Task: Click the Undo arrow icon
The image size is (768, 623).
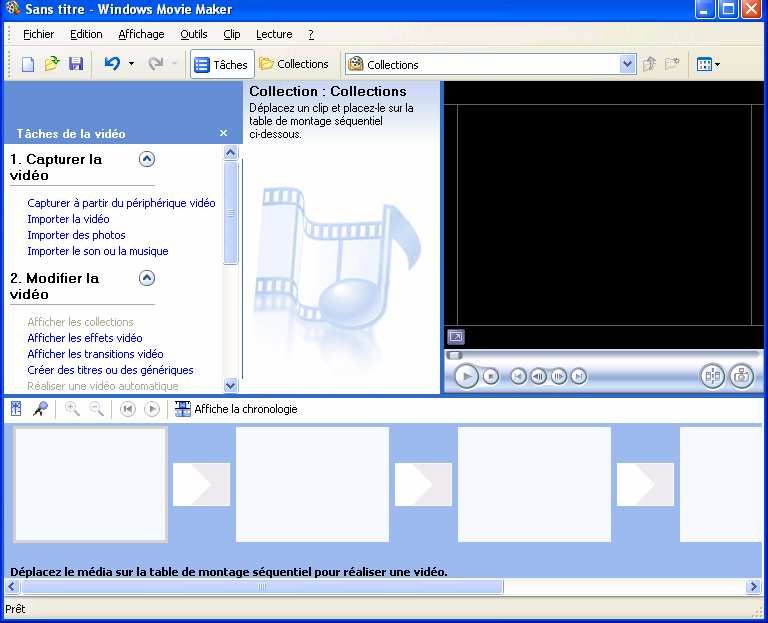Action: coord(112,64)
